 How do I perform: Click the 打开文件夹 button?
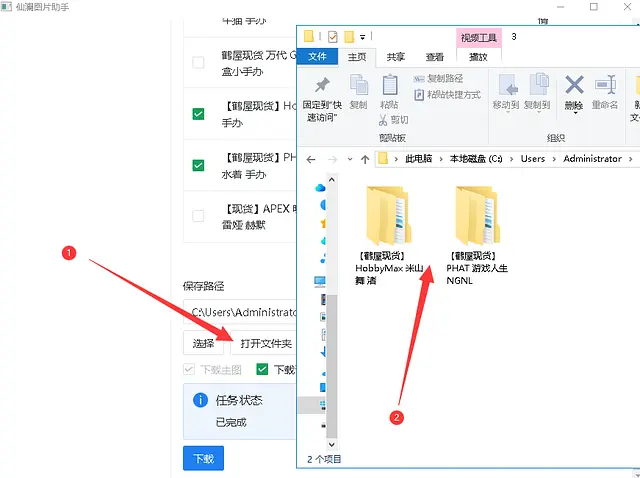pos(263,343)
